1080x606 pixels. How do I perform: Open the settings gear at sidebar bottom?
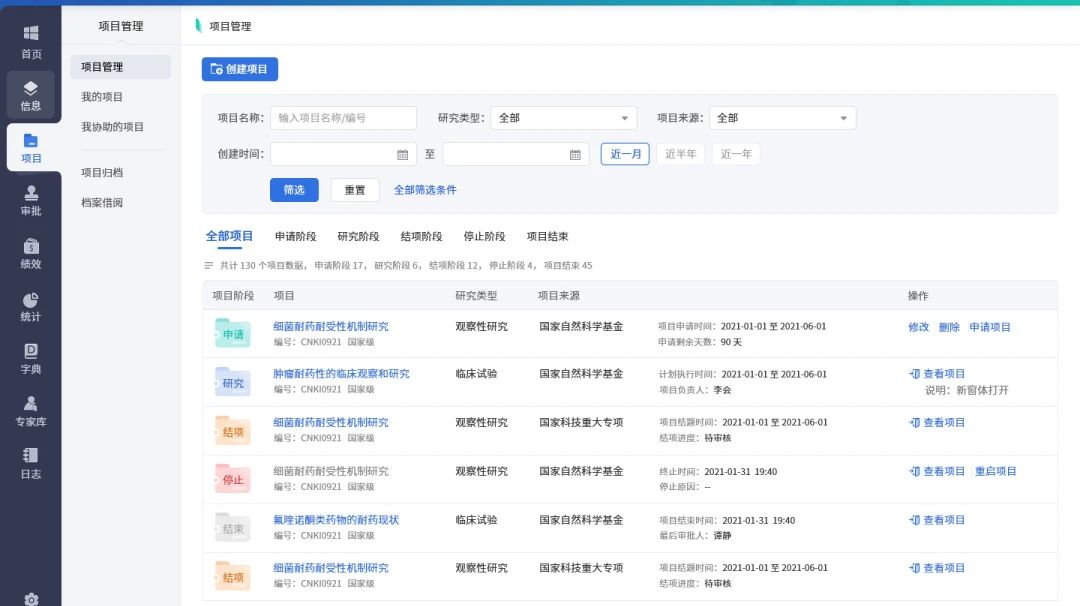point(31,598)
